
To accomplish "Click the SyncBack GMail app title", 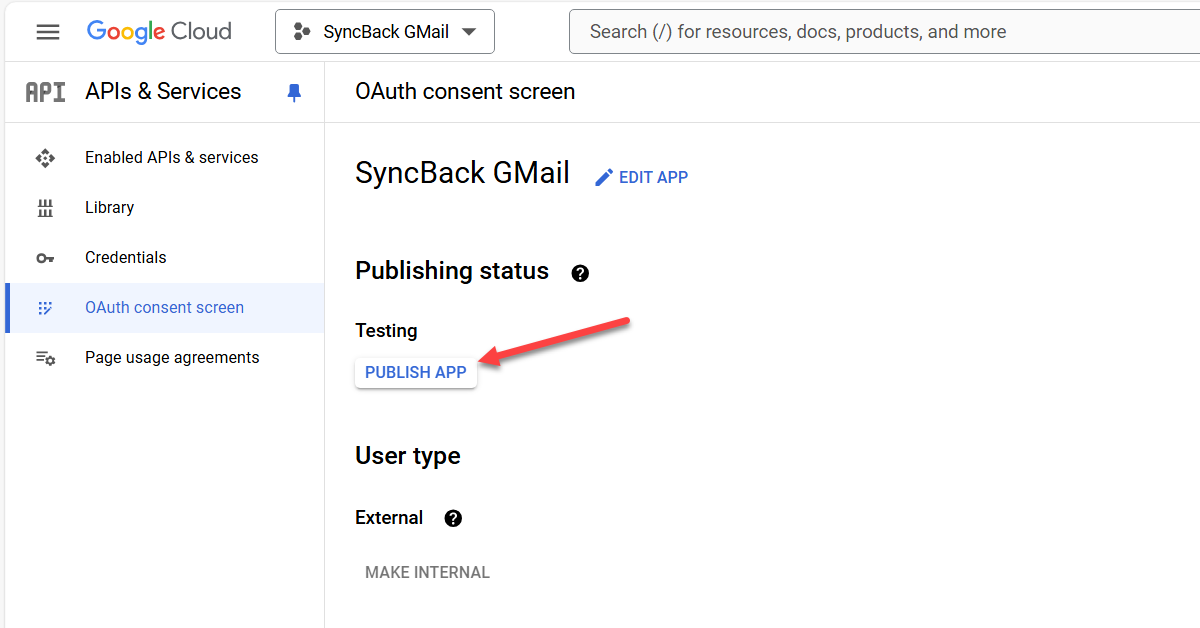I will coord(462,172).
